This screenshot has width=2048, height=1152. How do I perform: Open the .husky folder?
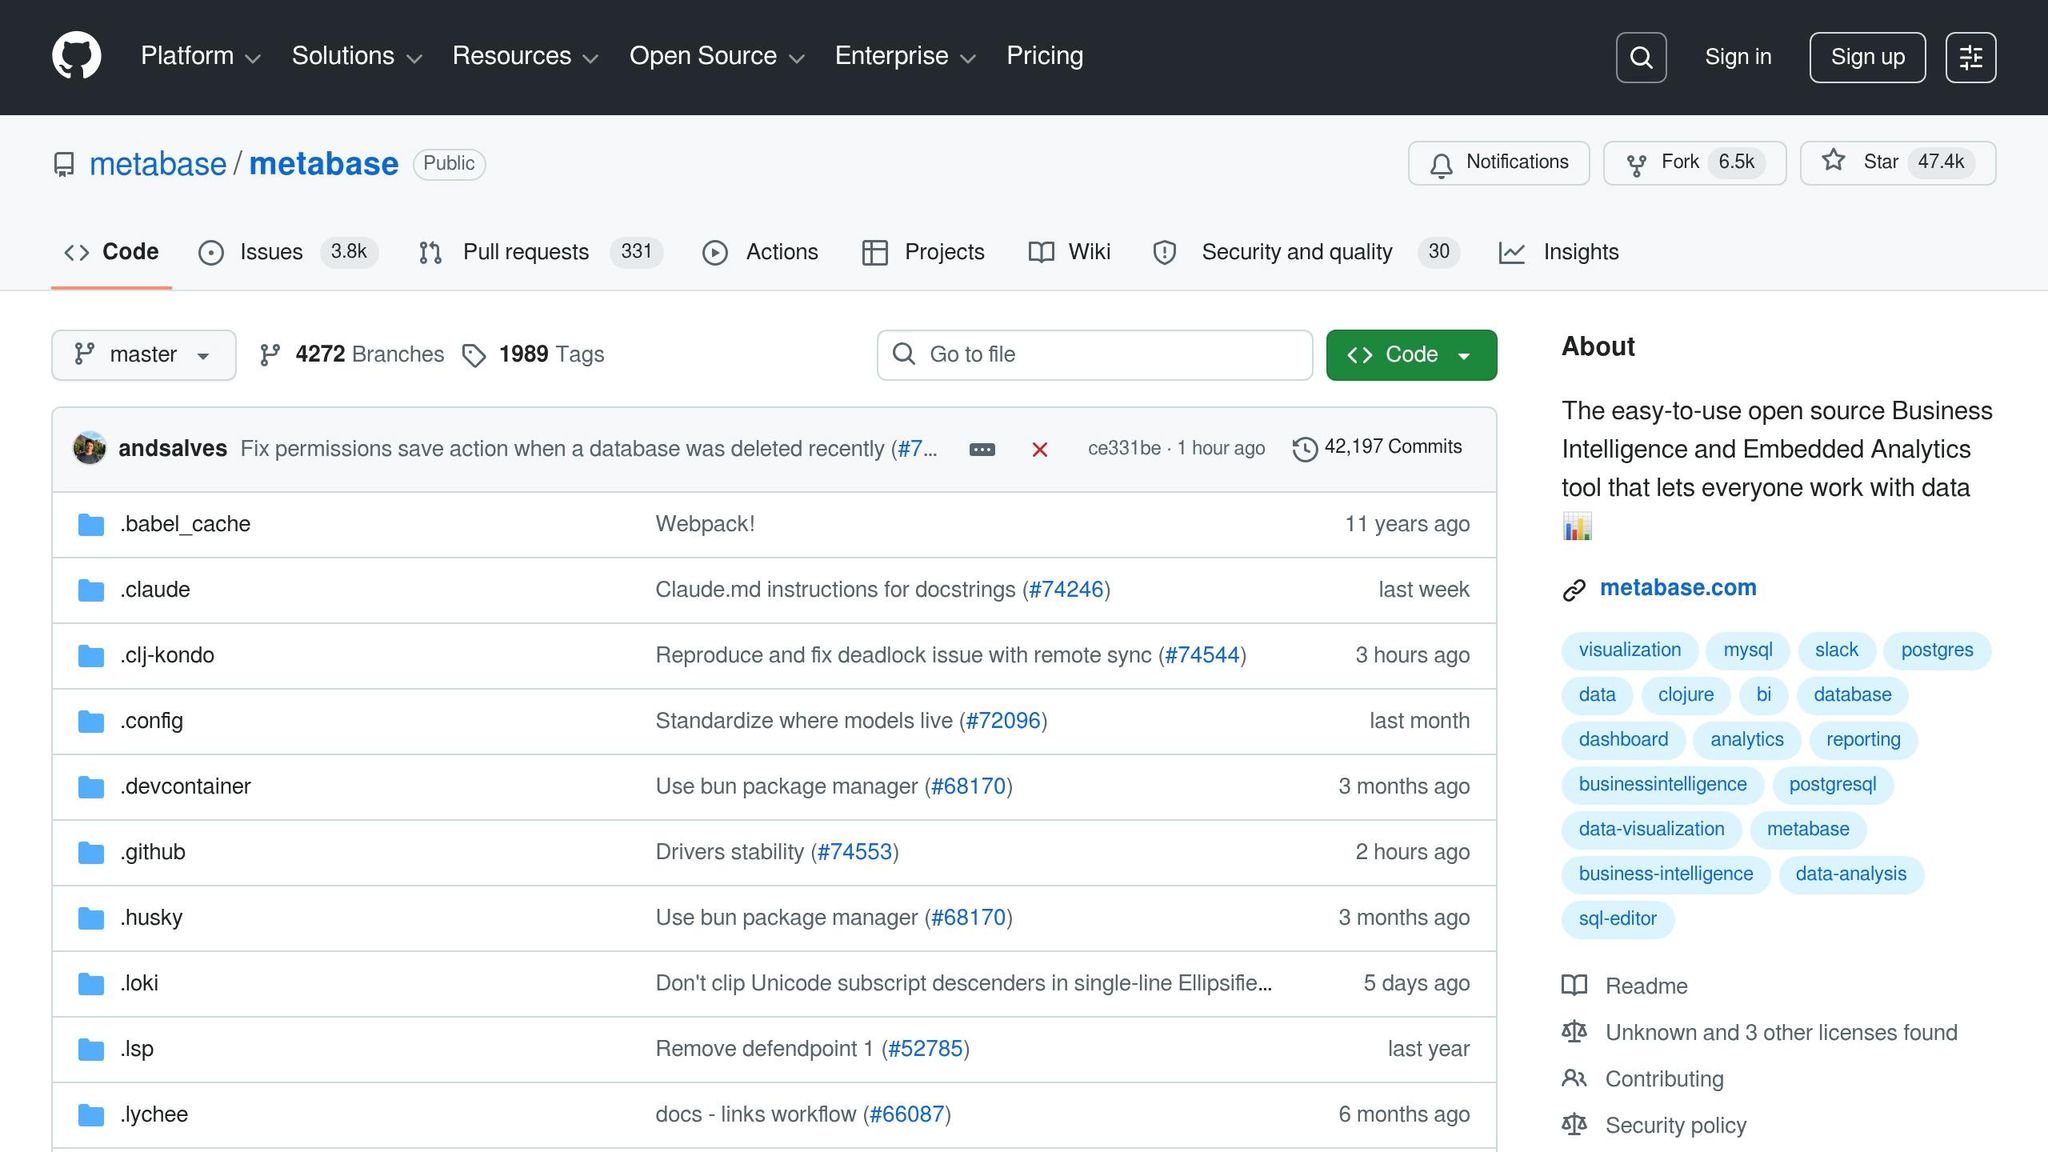[x=151, y=918]
